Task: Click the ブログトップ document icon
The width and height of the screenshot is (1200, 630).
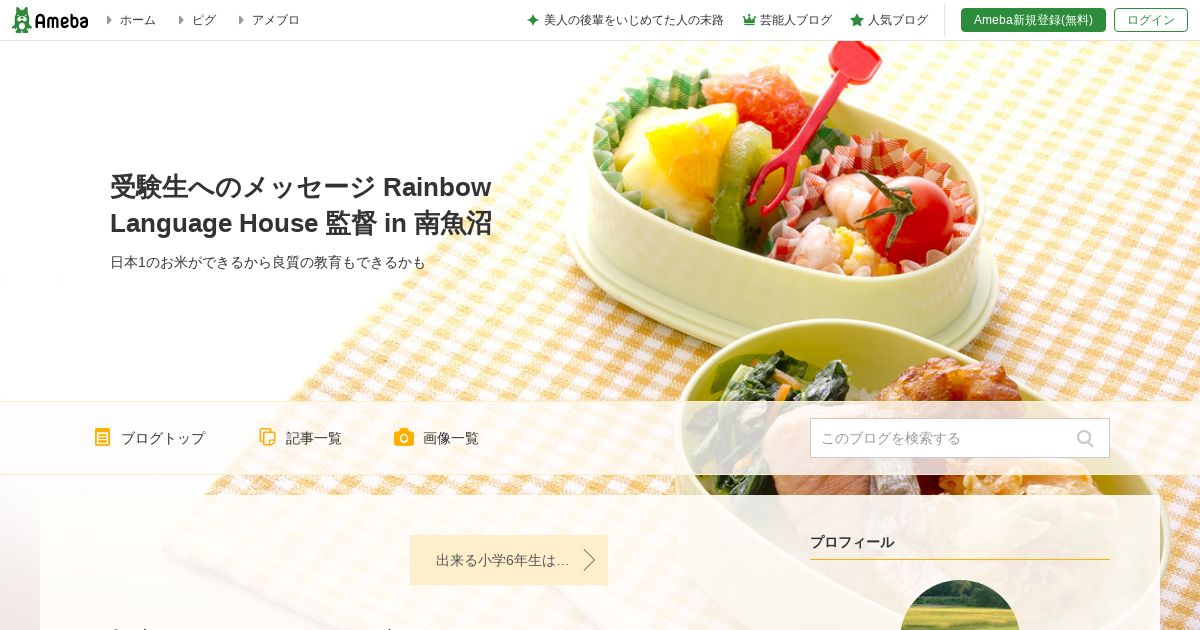Action: (x=102, y=437)
